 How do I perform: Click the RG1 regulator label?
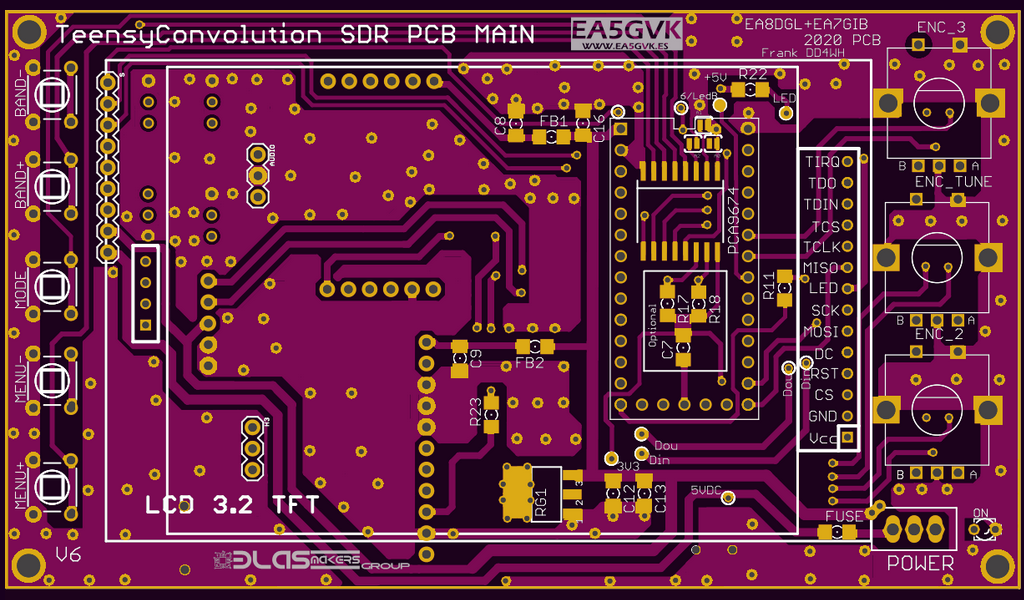[540, 503]
